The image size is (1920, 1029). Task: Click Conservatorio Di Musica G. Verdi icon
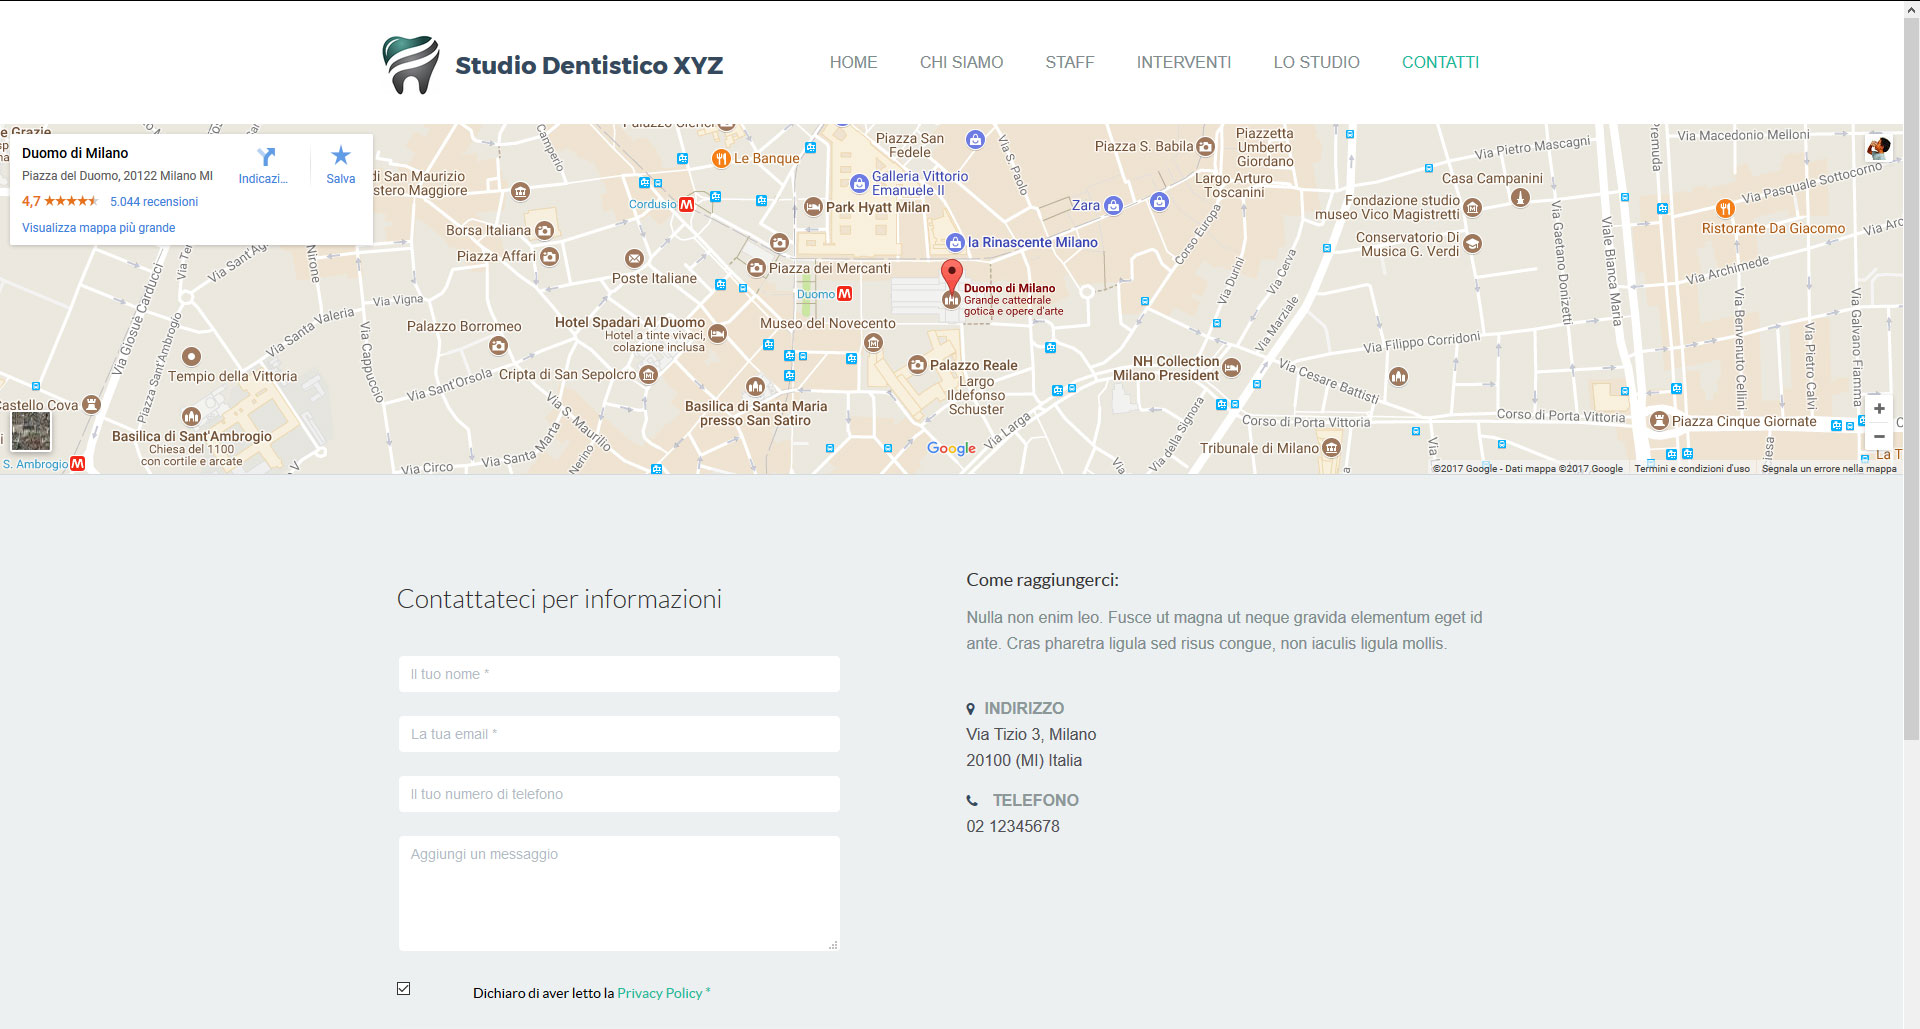1472,243
